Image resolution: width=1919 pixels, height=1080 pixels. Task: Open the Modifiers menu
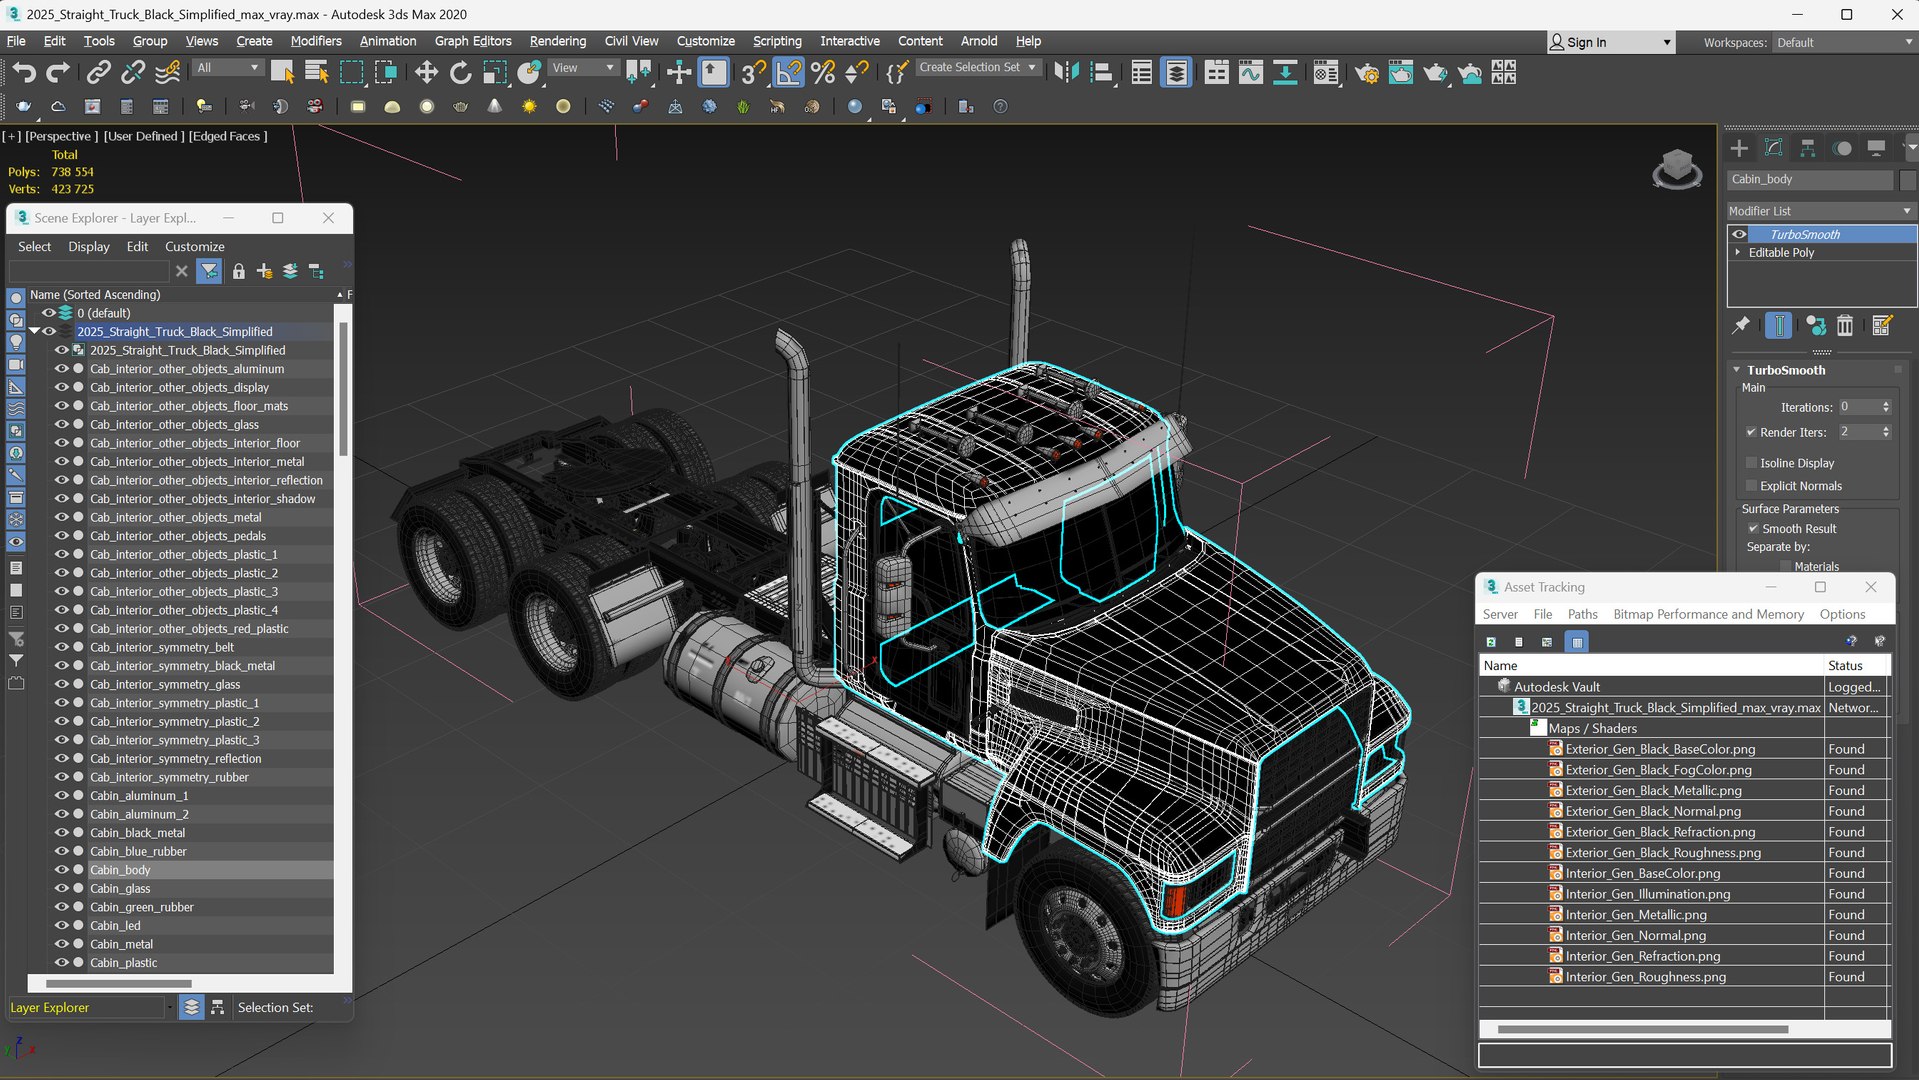tap(315, 41)
